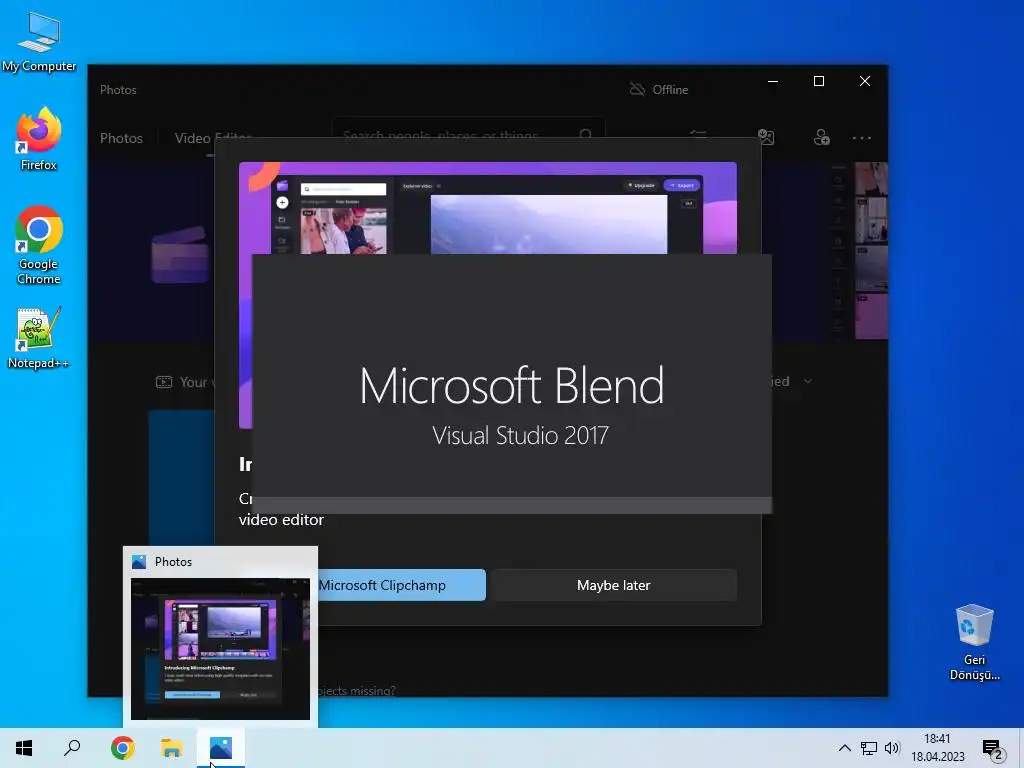
Task: Minimize the Photos window
Action: pyautogui.click(x=773, y=81)
